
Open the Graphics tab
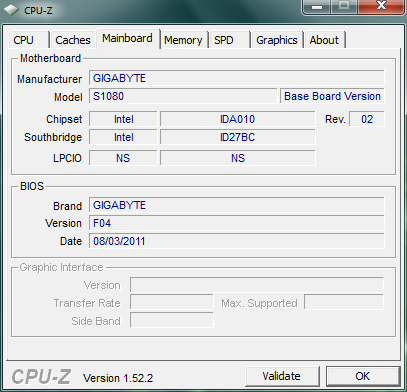pyautogui.click(x=277, y=40)
